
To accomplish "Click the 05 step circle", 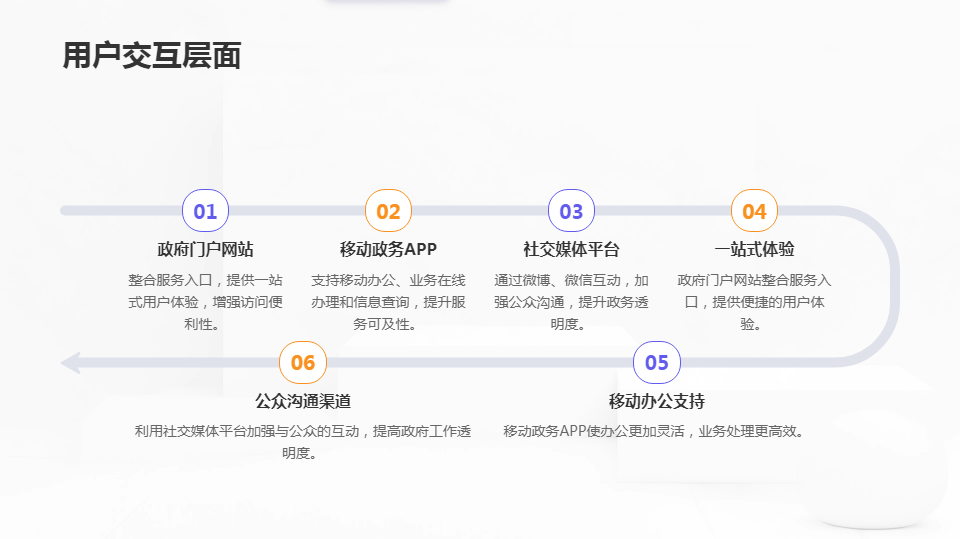I will point(657,363).
